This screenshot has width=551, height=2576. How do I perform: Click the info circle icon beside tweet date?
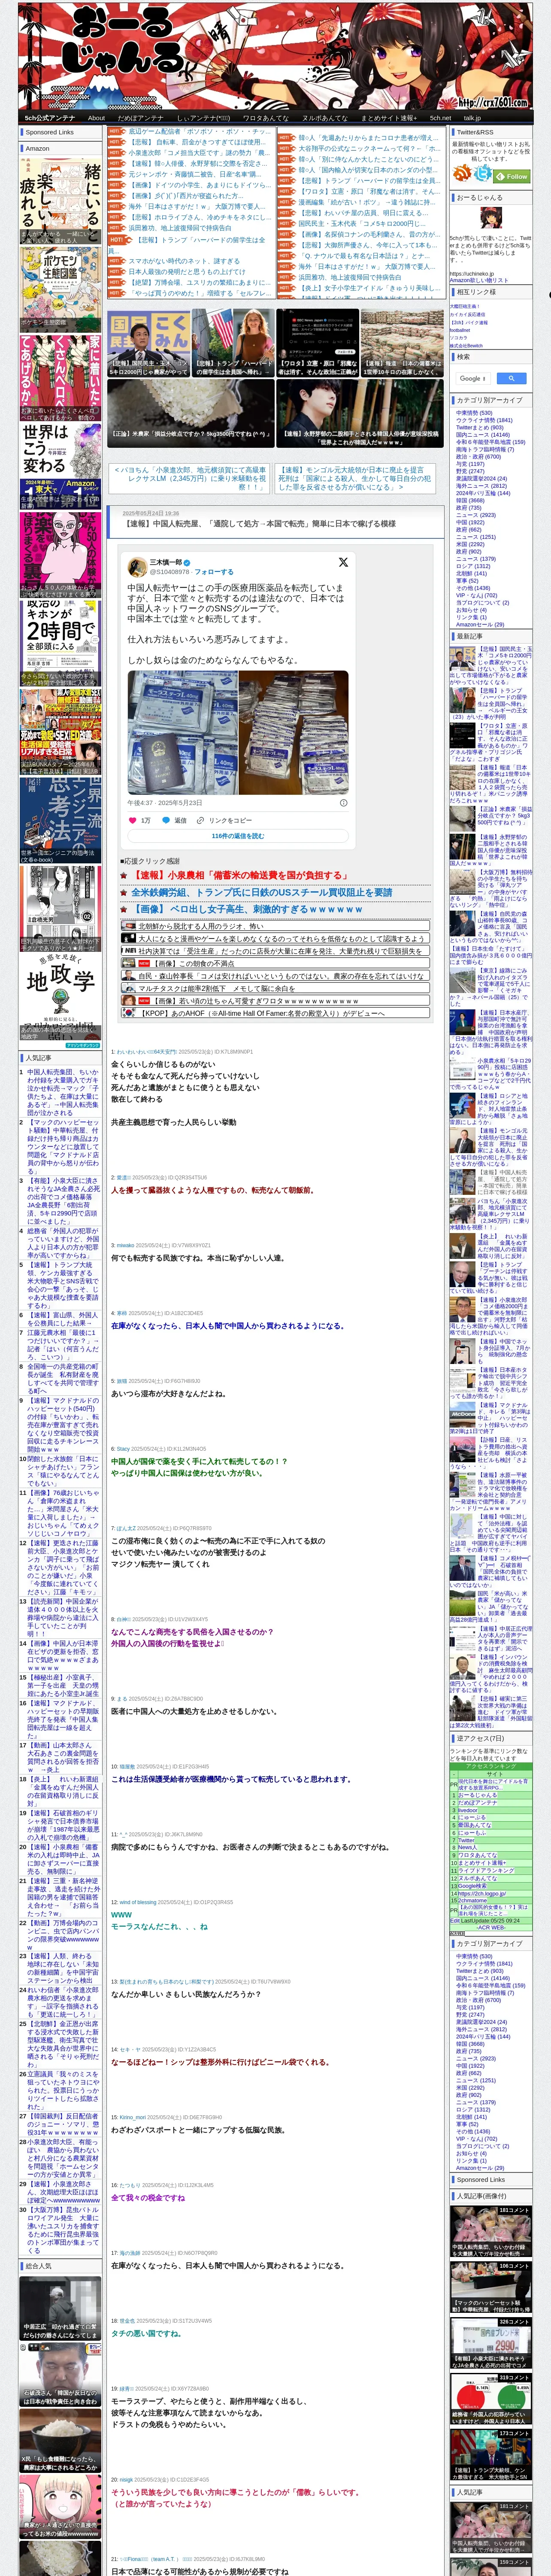pos(343,802)
